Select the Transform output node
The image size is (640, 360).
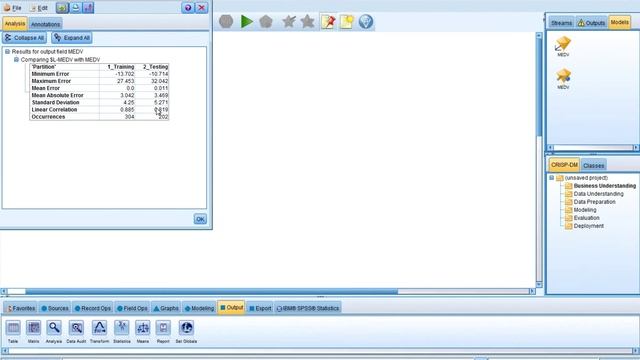pos(99,331)
